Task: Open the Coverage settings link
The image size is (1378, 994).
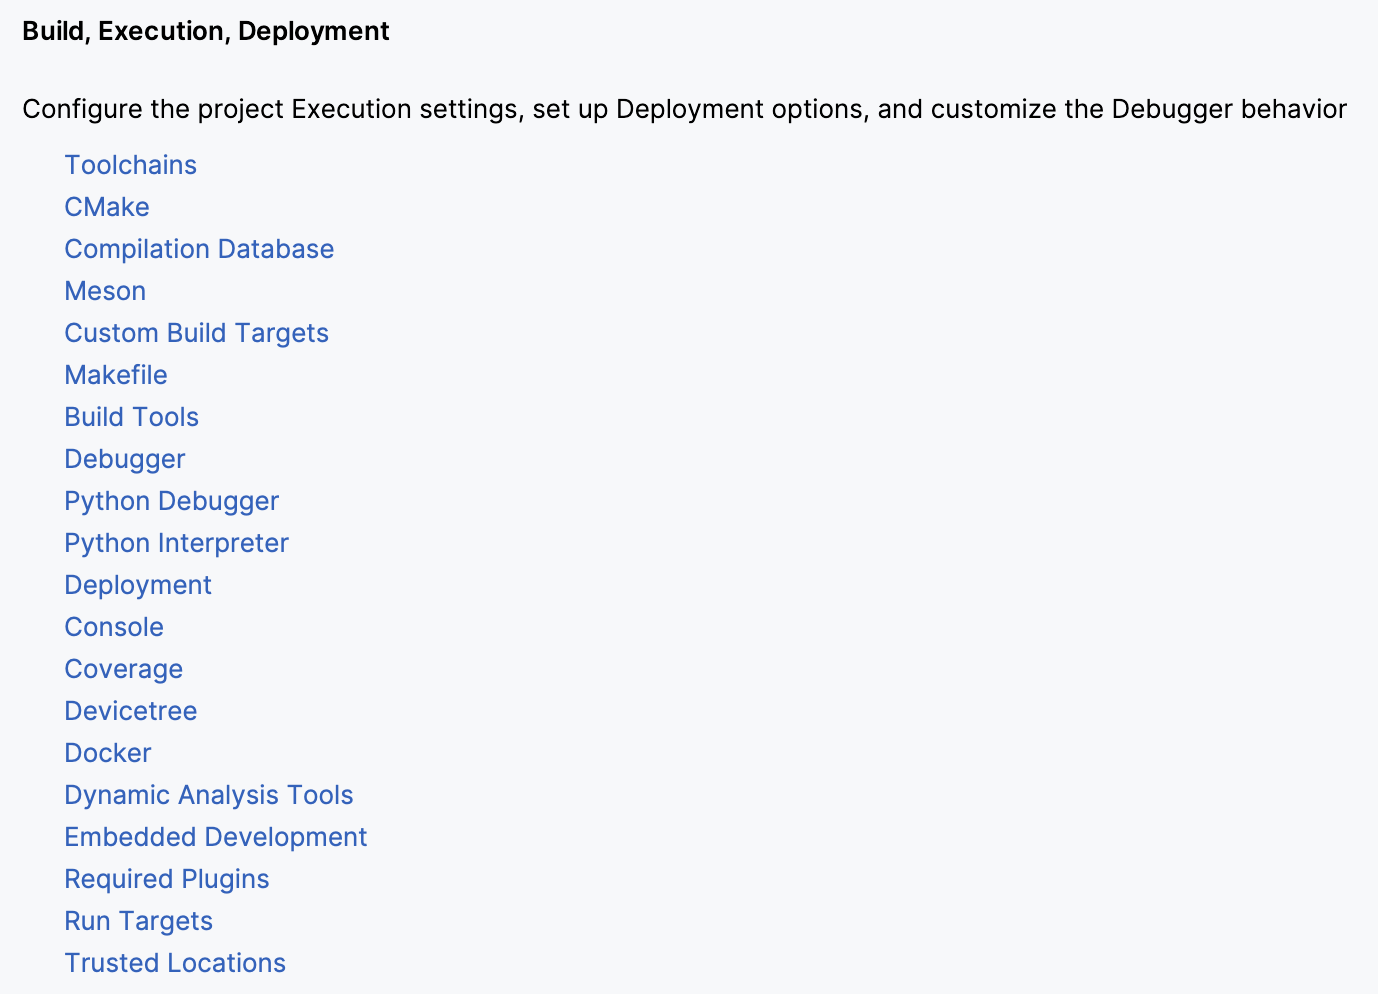Action: pos(123,669)
